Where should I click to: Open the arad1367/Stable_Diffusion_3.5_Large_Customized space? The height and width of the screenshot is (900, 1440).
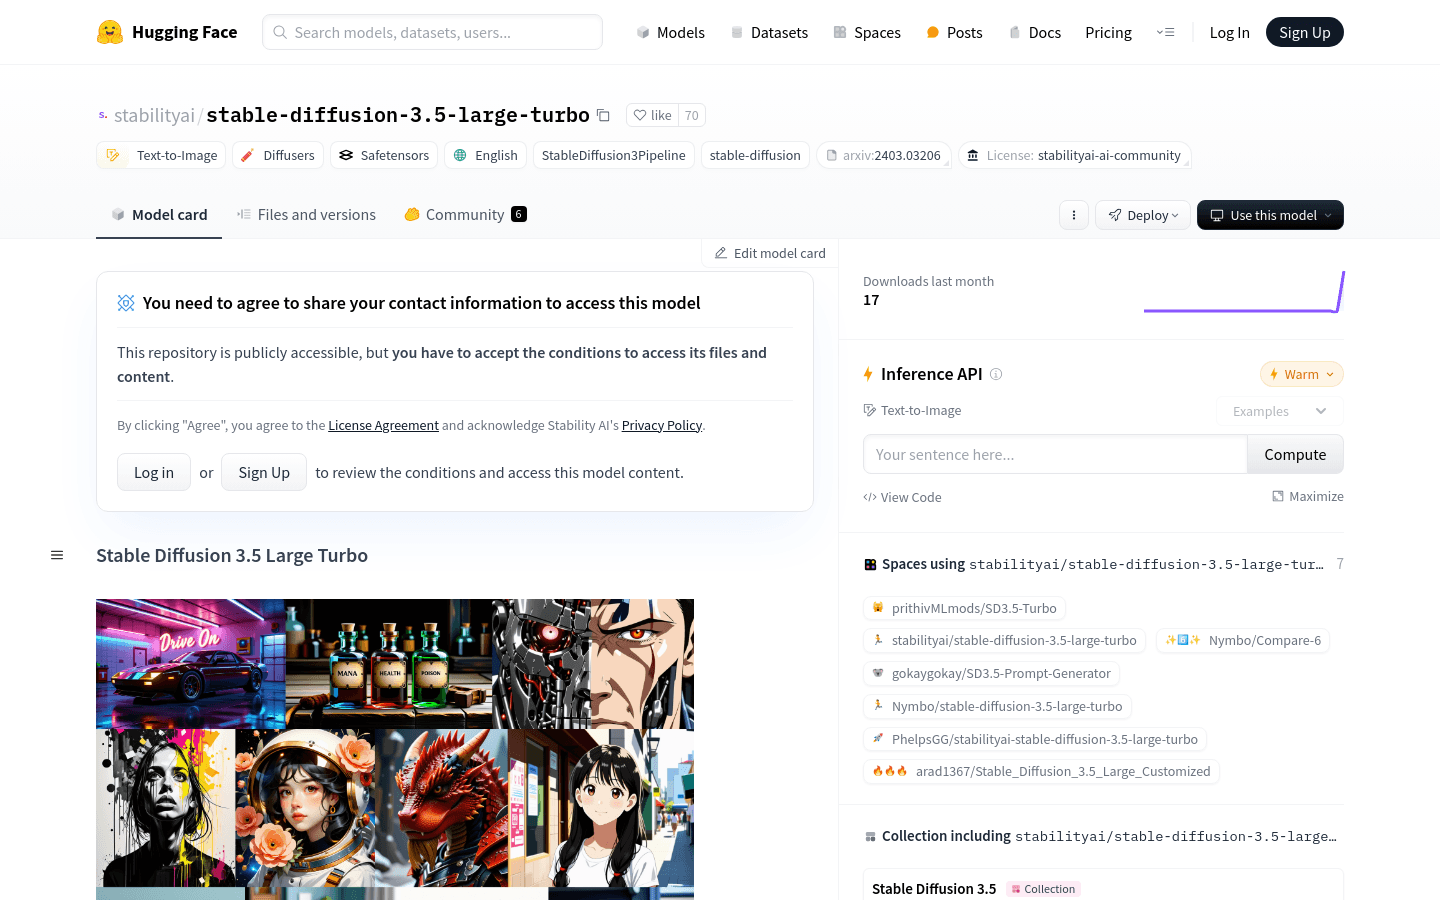[x=1041, y=771]
